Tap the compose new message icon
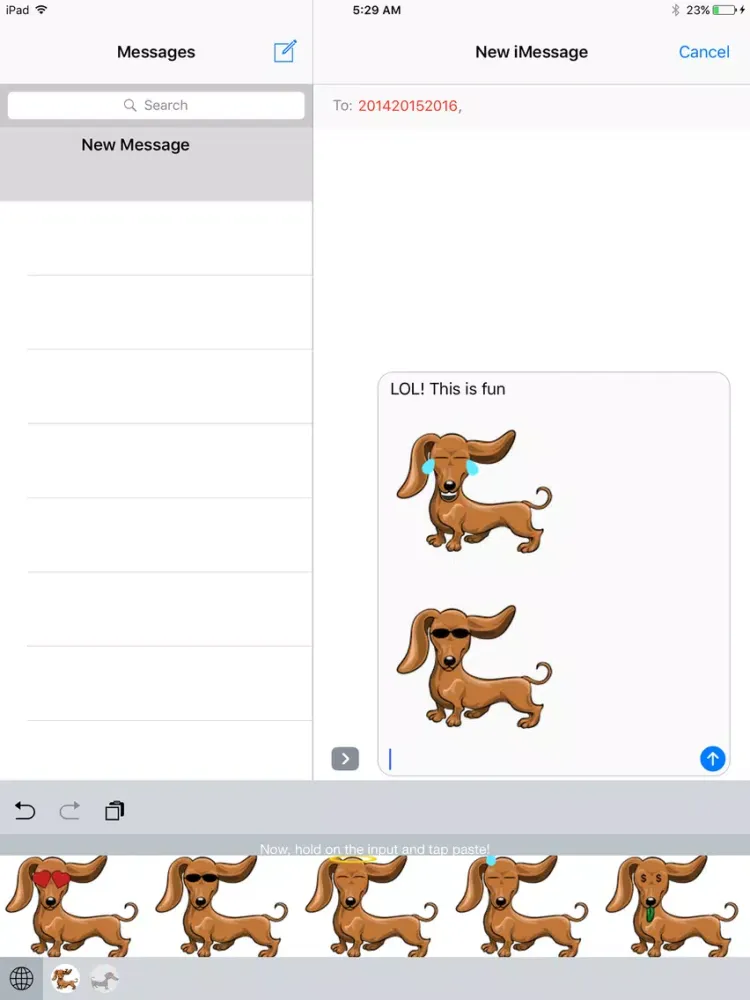Screen dimensions: 750x1000 coord(284,51)
